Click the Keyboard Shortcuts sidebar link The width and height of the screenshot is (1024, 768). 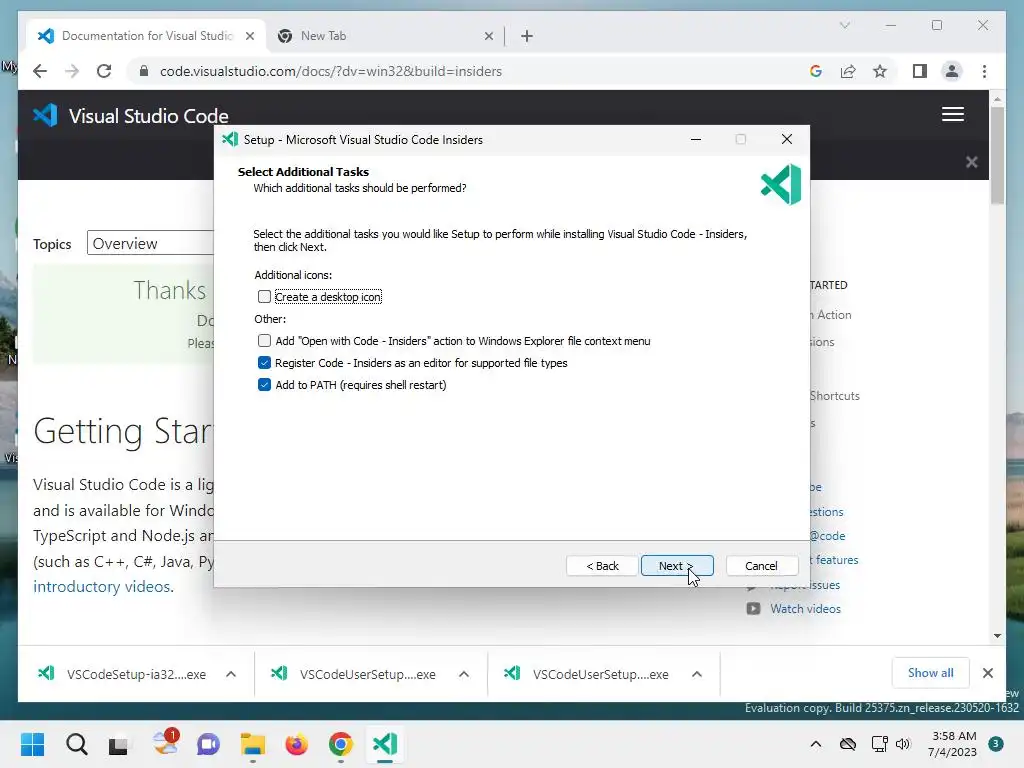click(835, 396)
